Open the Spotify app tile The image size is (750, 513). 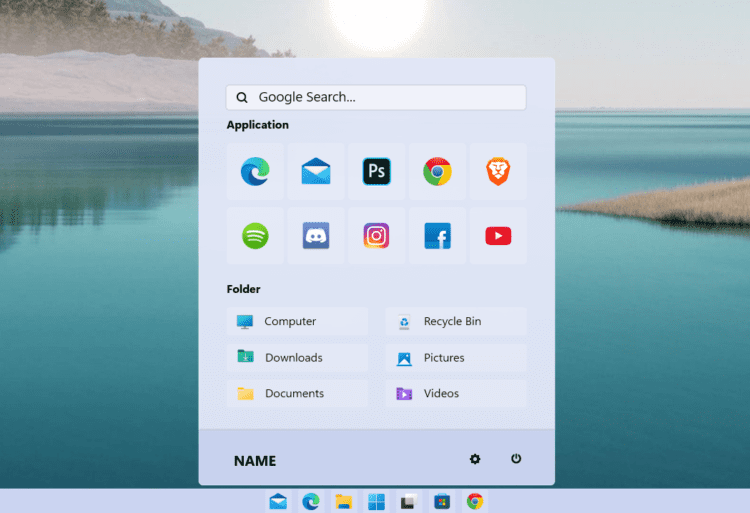255,236
